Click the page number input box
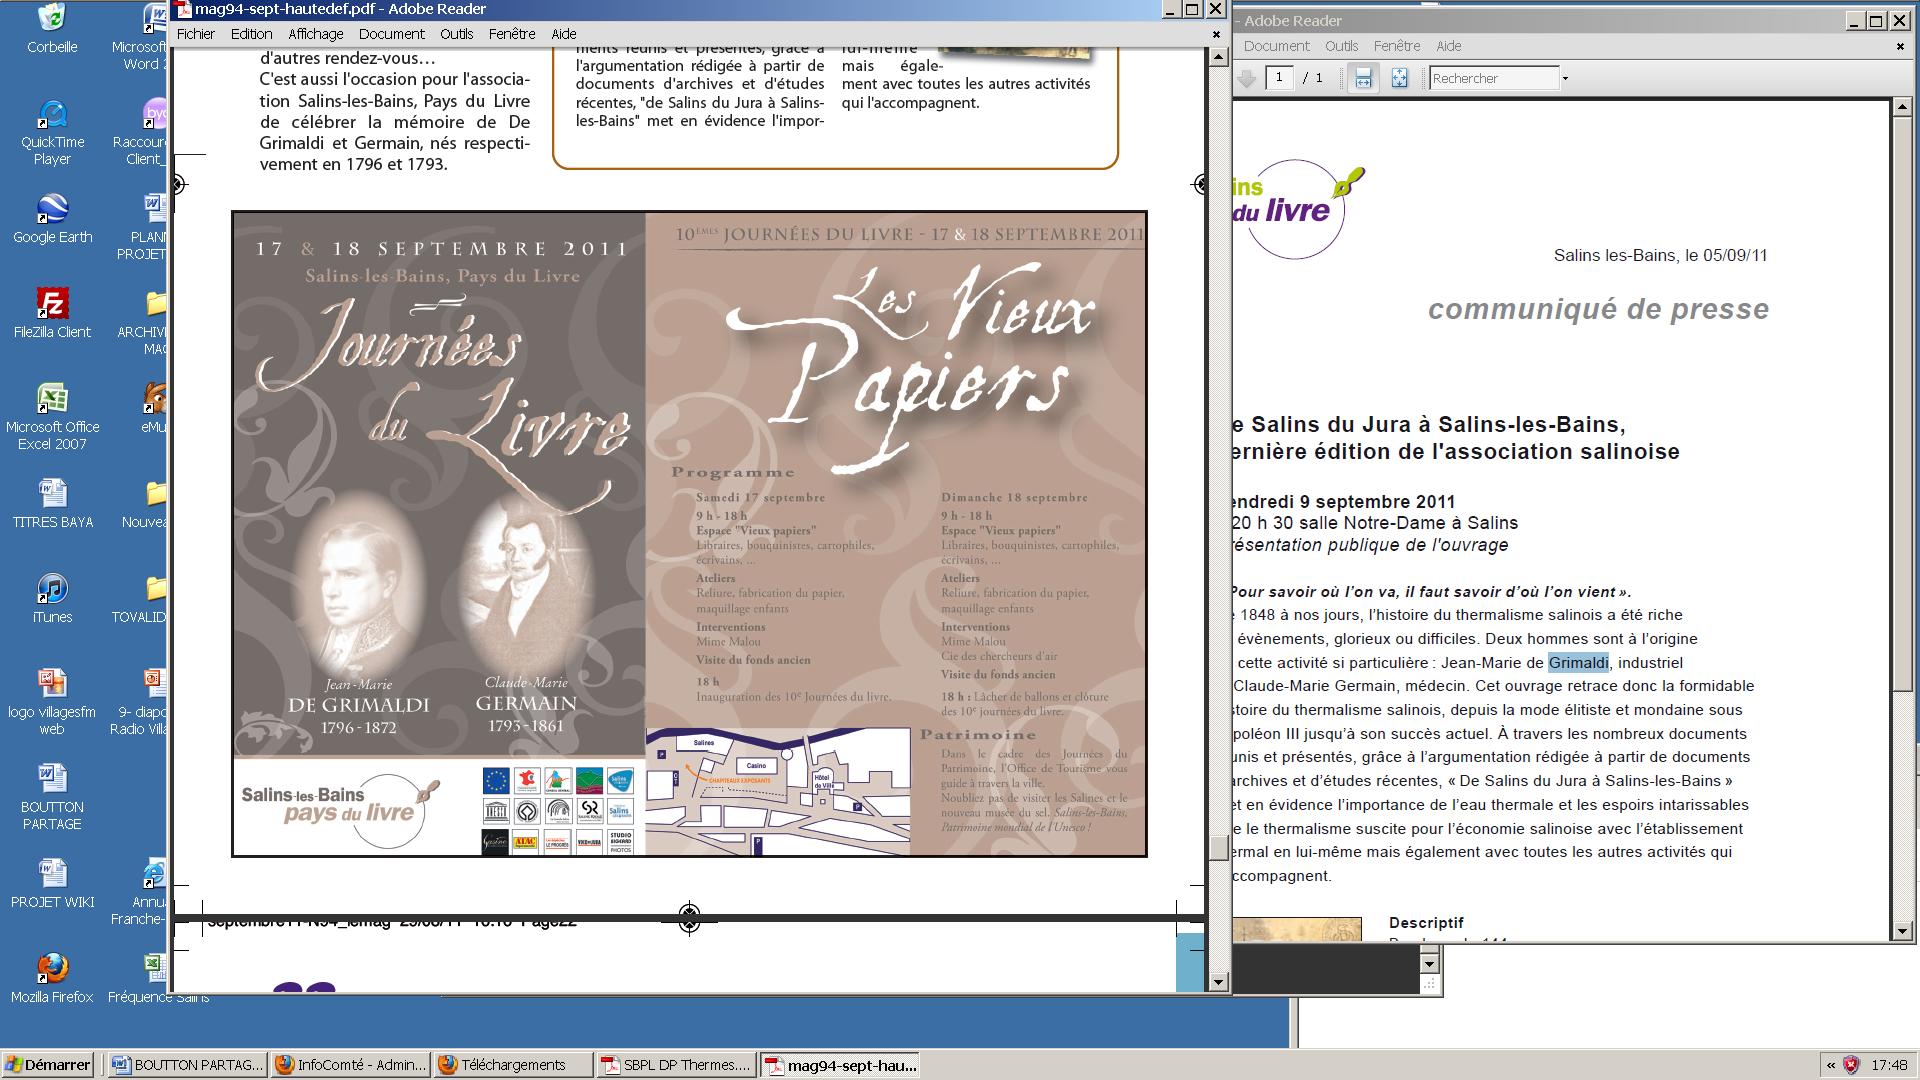Screen dimensions: 1920x1080 point(1279,78)
